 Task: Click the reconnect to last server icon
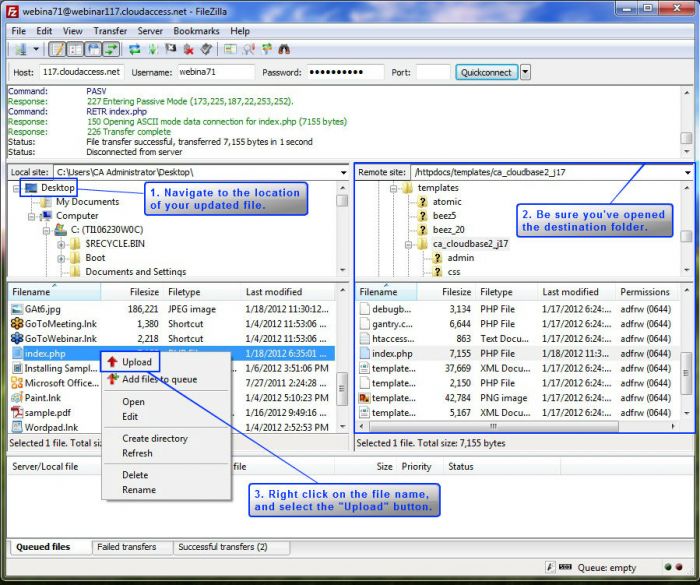(206, 49)
